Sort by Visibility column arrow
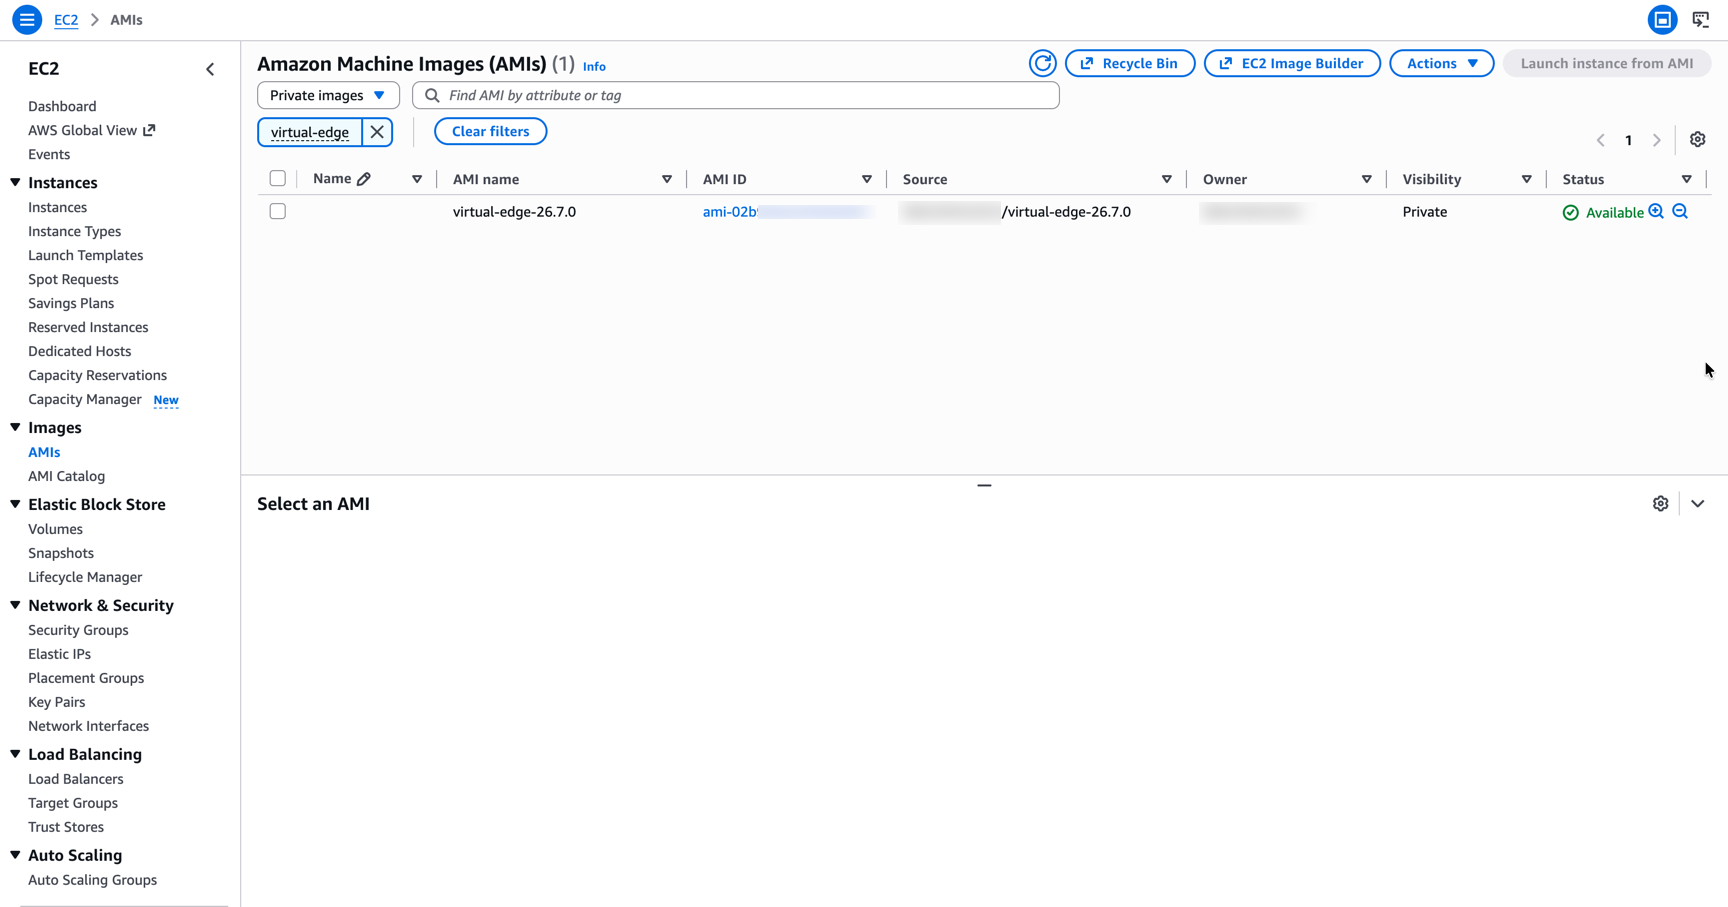 tap(1527, 180)
